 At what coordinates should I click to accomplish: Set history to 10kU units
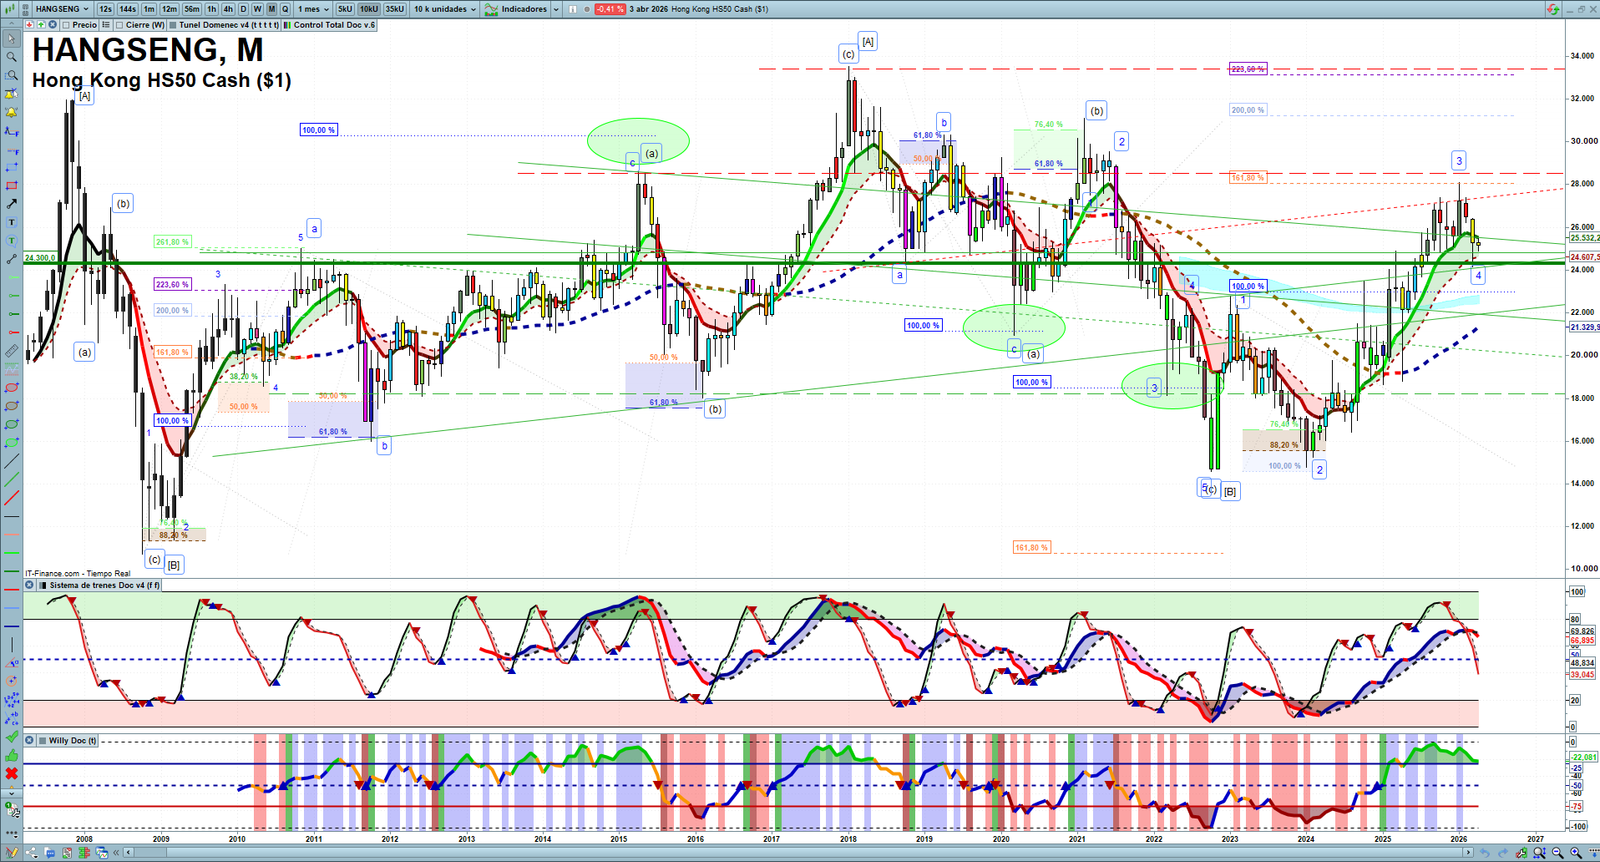[x=369, y=9]
